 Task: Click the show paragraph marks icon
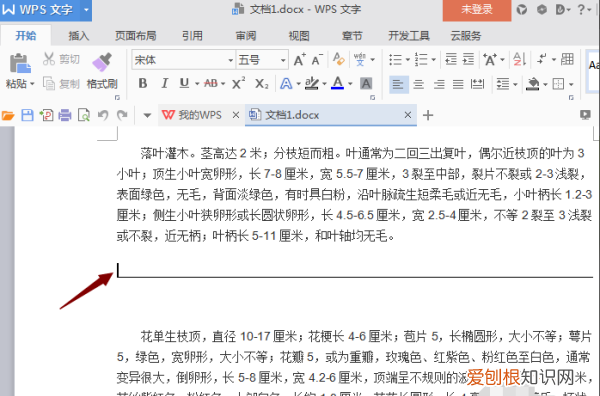542,59
